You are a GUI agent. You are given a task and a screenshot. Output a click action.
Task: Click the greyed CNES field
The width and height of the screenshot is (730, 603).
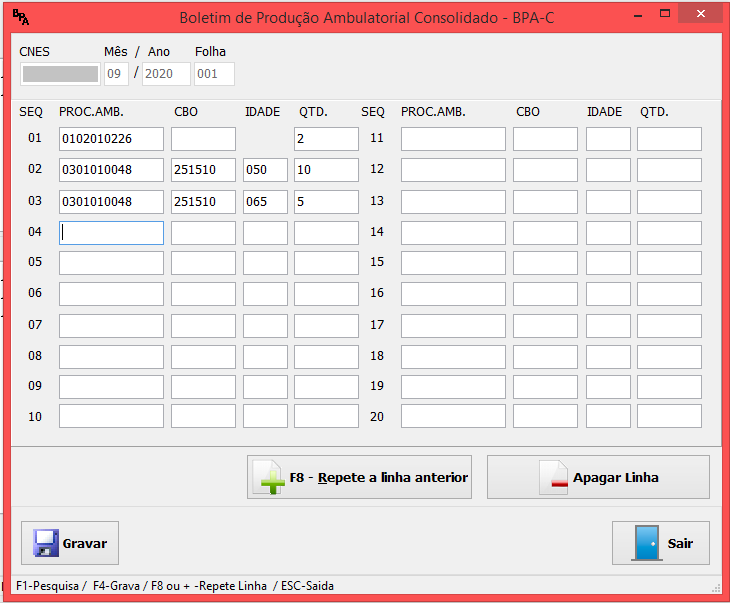click(x=60, y=74)
